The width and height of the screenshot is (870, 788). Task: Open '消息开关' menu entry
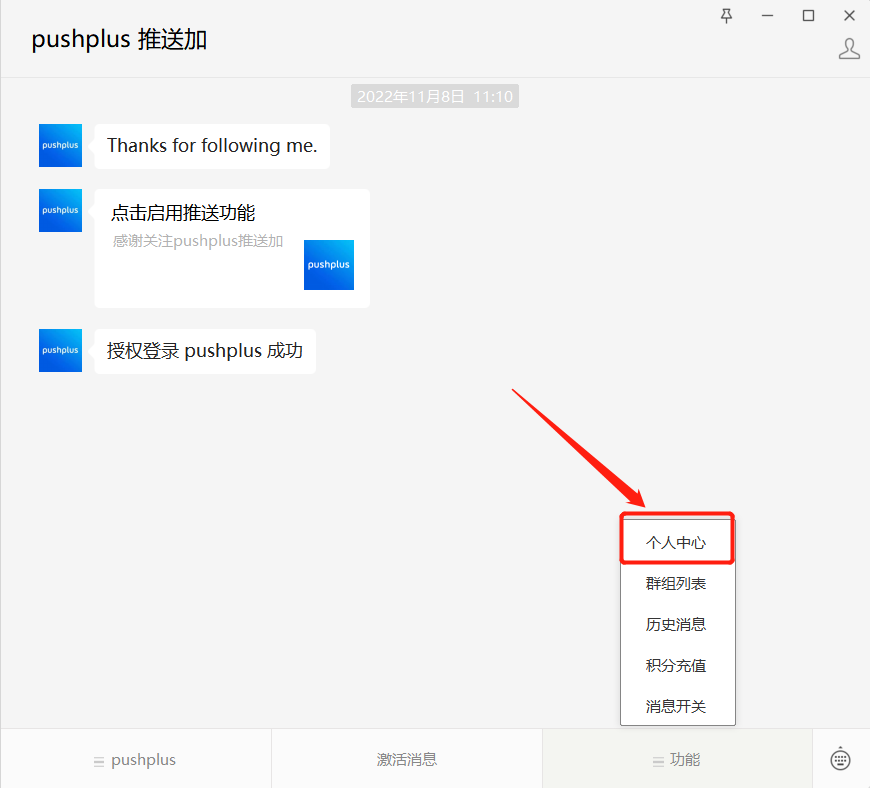pos(677,706)
